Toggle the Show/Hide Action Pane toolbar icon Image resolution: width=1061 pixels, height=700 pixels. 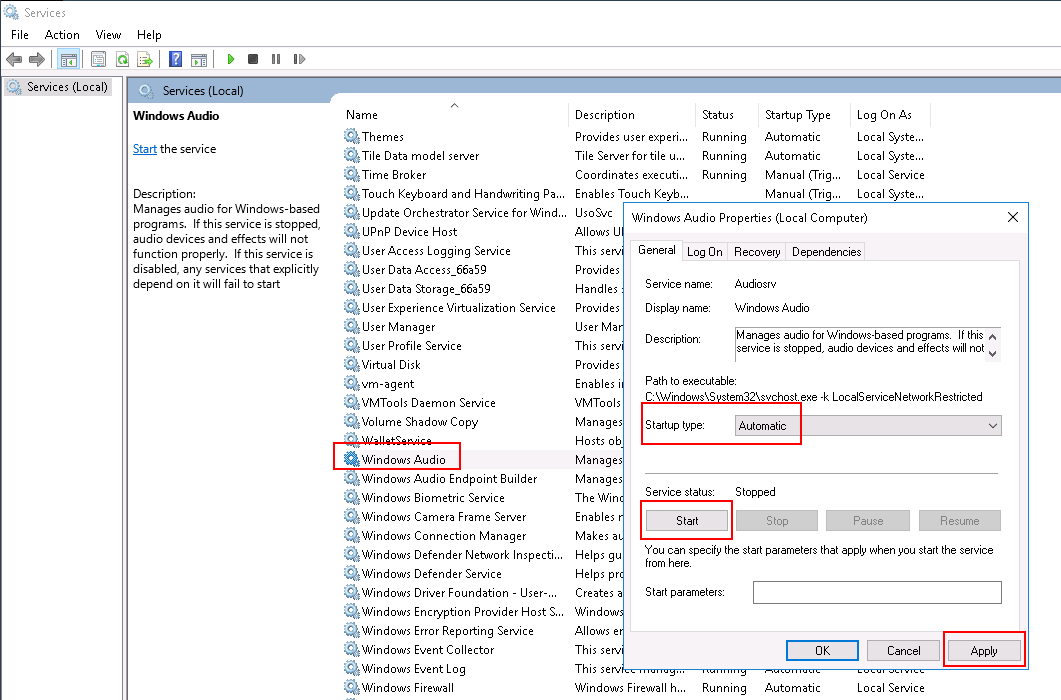[x=199, y=60]
